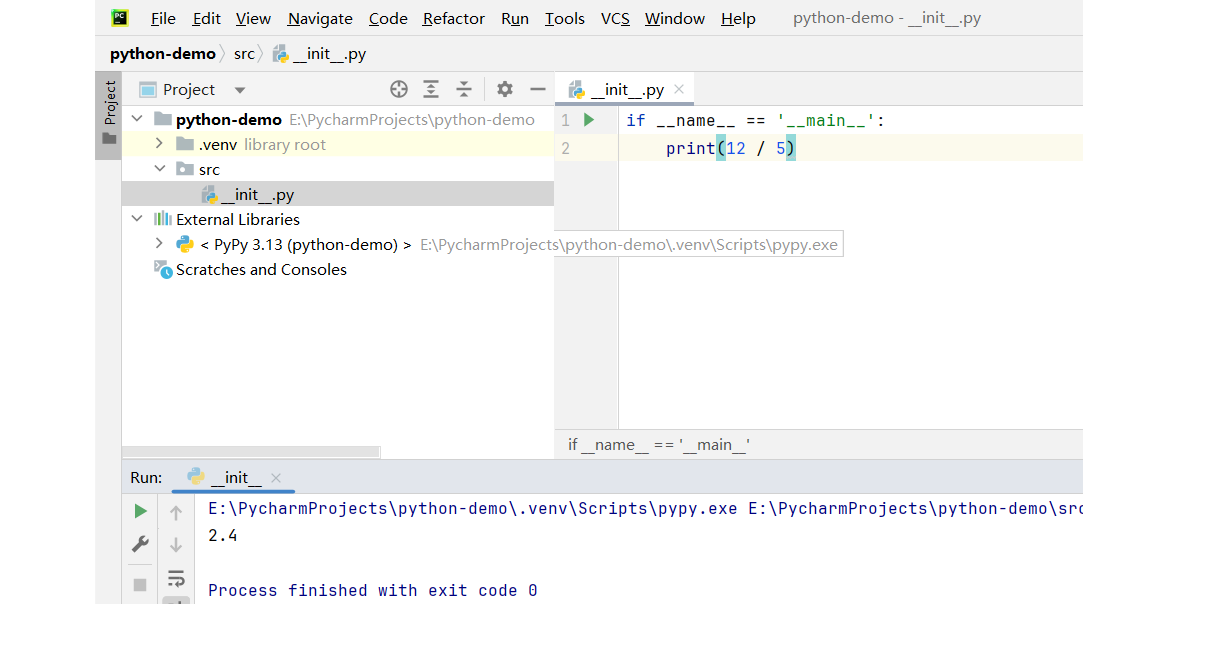Open the Navigate menu

coord(320,18)
